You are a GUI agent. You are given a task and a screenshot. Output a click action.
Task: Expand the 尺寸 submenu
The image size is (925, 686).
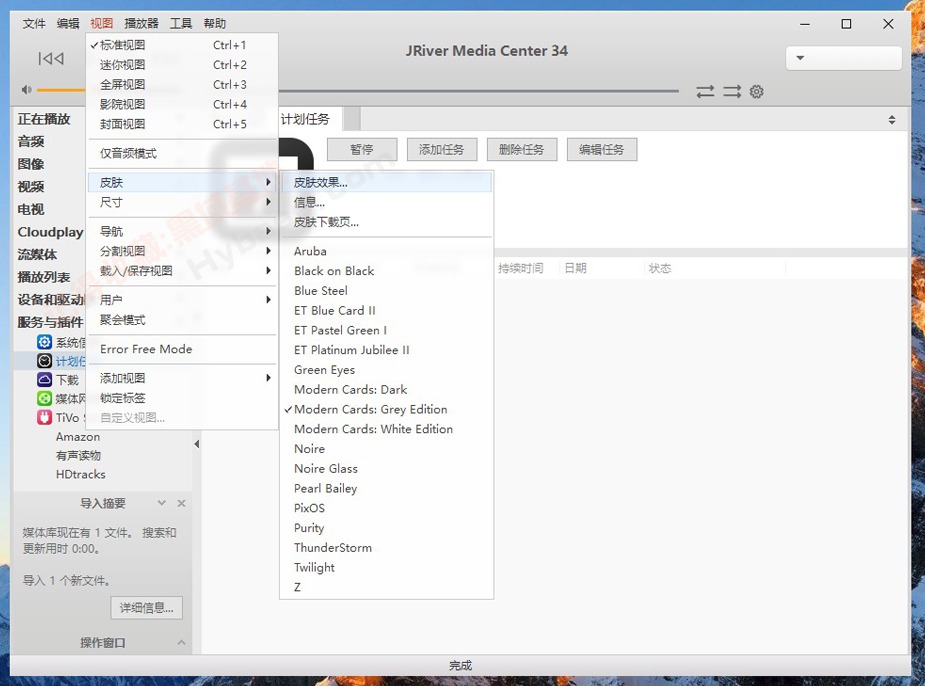[x=182, y=202]
